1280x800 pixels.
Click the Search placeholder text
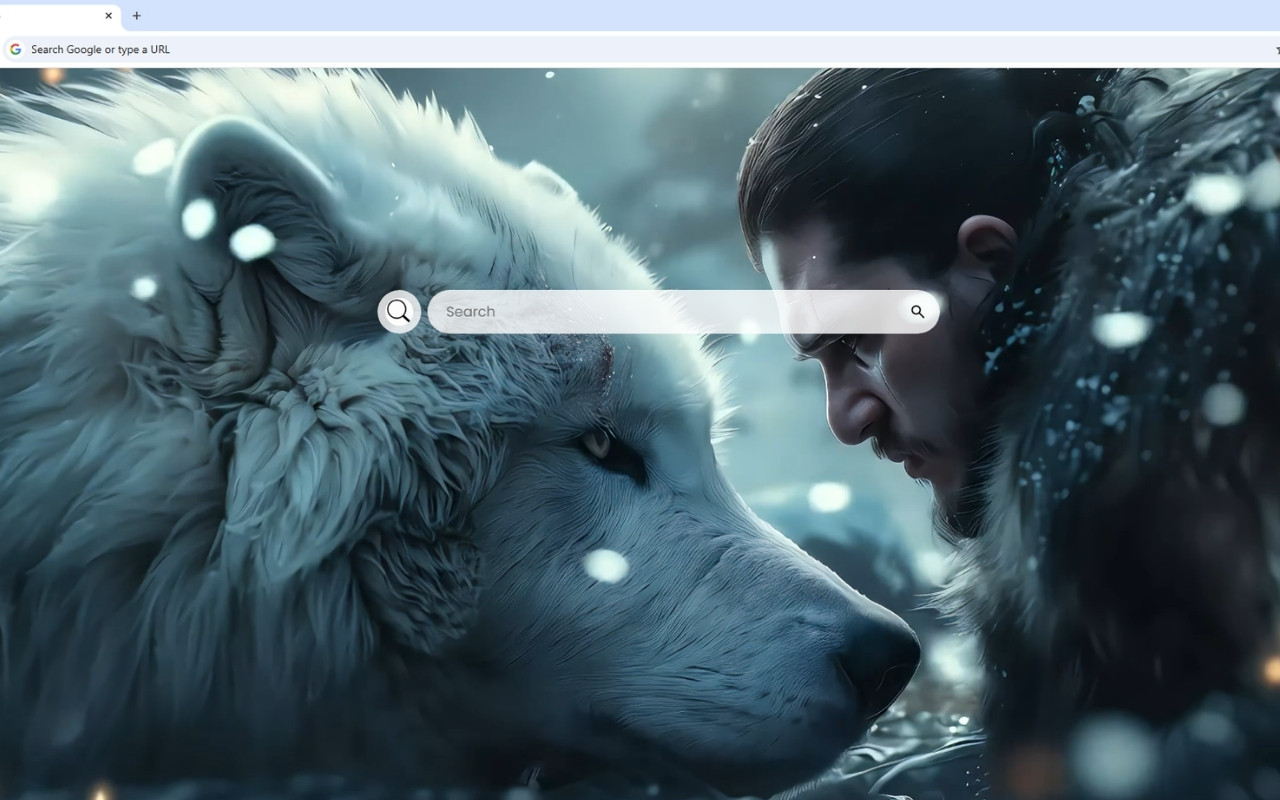coord(470,311)
